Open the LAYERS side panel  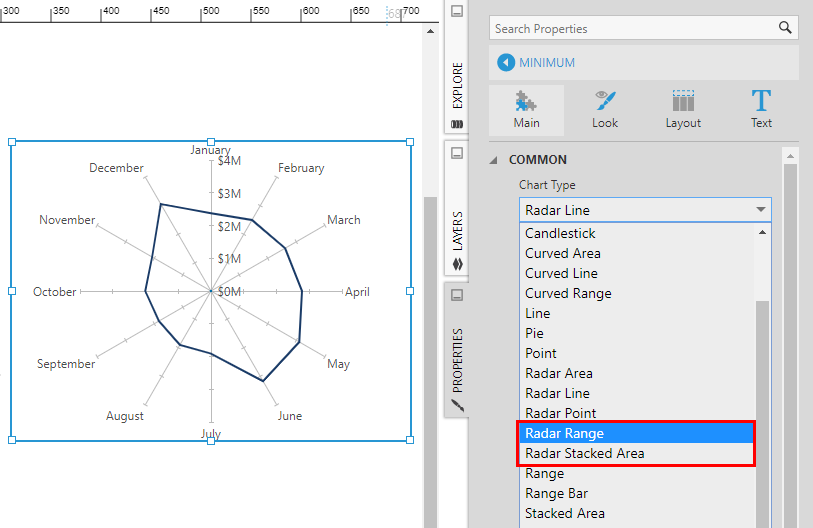coord(457,231)
